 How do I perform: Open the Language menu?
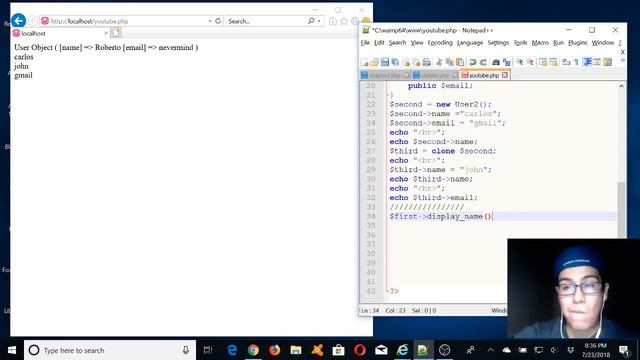[x=470, y=43]
